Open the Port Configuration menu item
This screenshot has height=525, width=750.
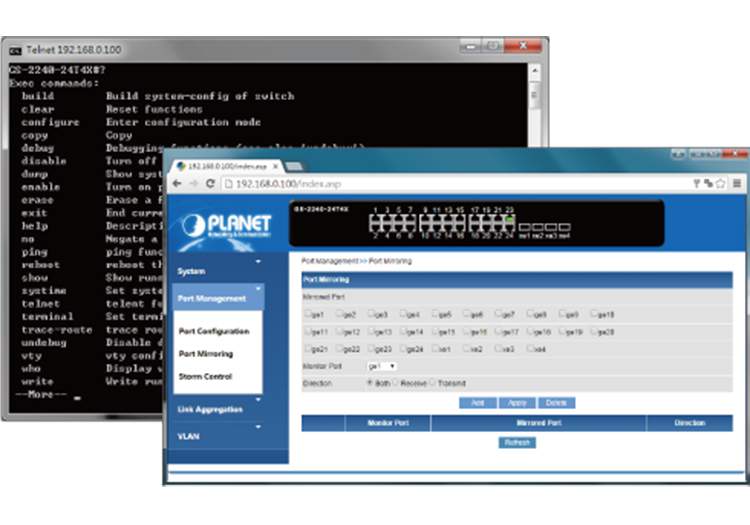(x=214, y=331)
